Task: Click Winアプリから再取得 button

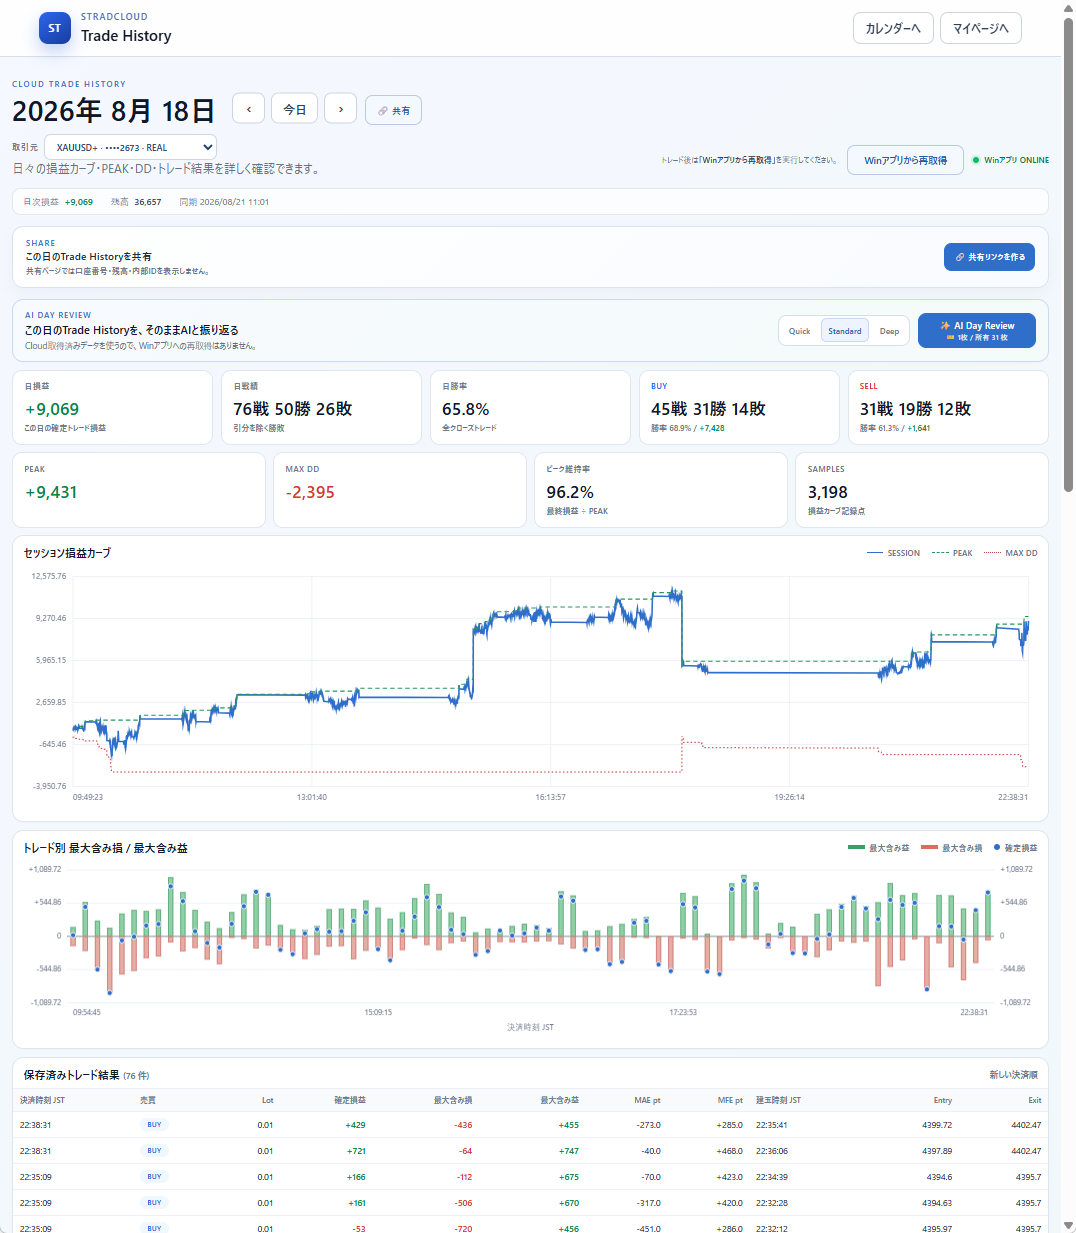Action: 906,160
